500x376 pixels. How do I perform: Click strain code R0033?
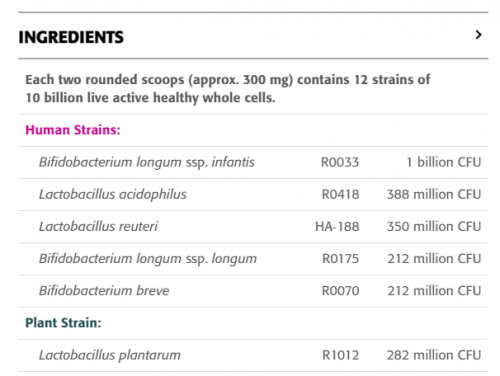(x=340, y=162)
